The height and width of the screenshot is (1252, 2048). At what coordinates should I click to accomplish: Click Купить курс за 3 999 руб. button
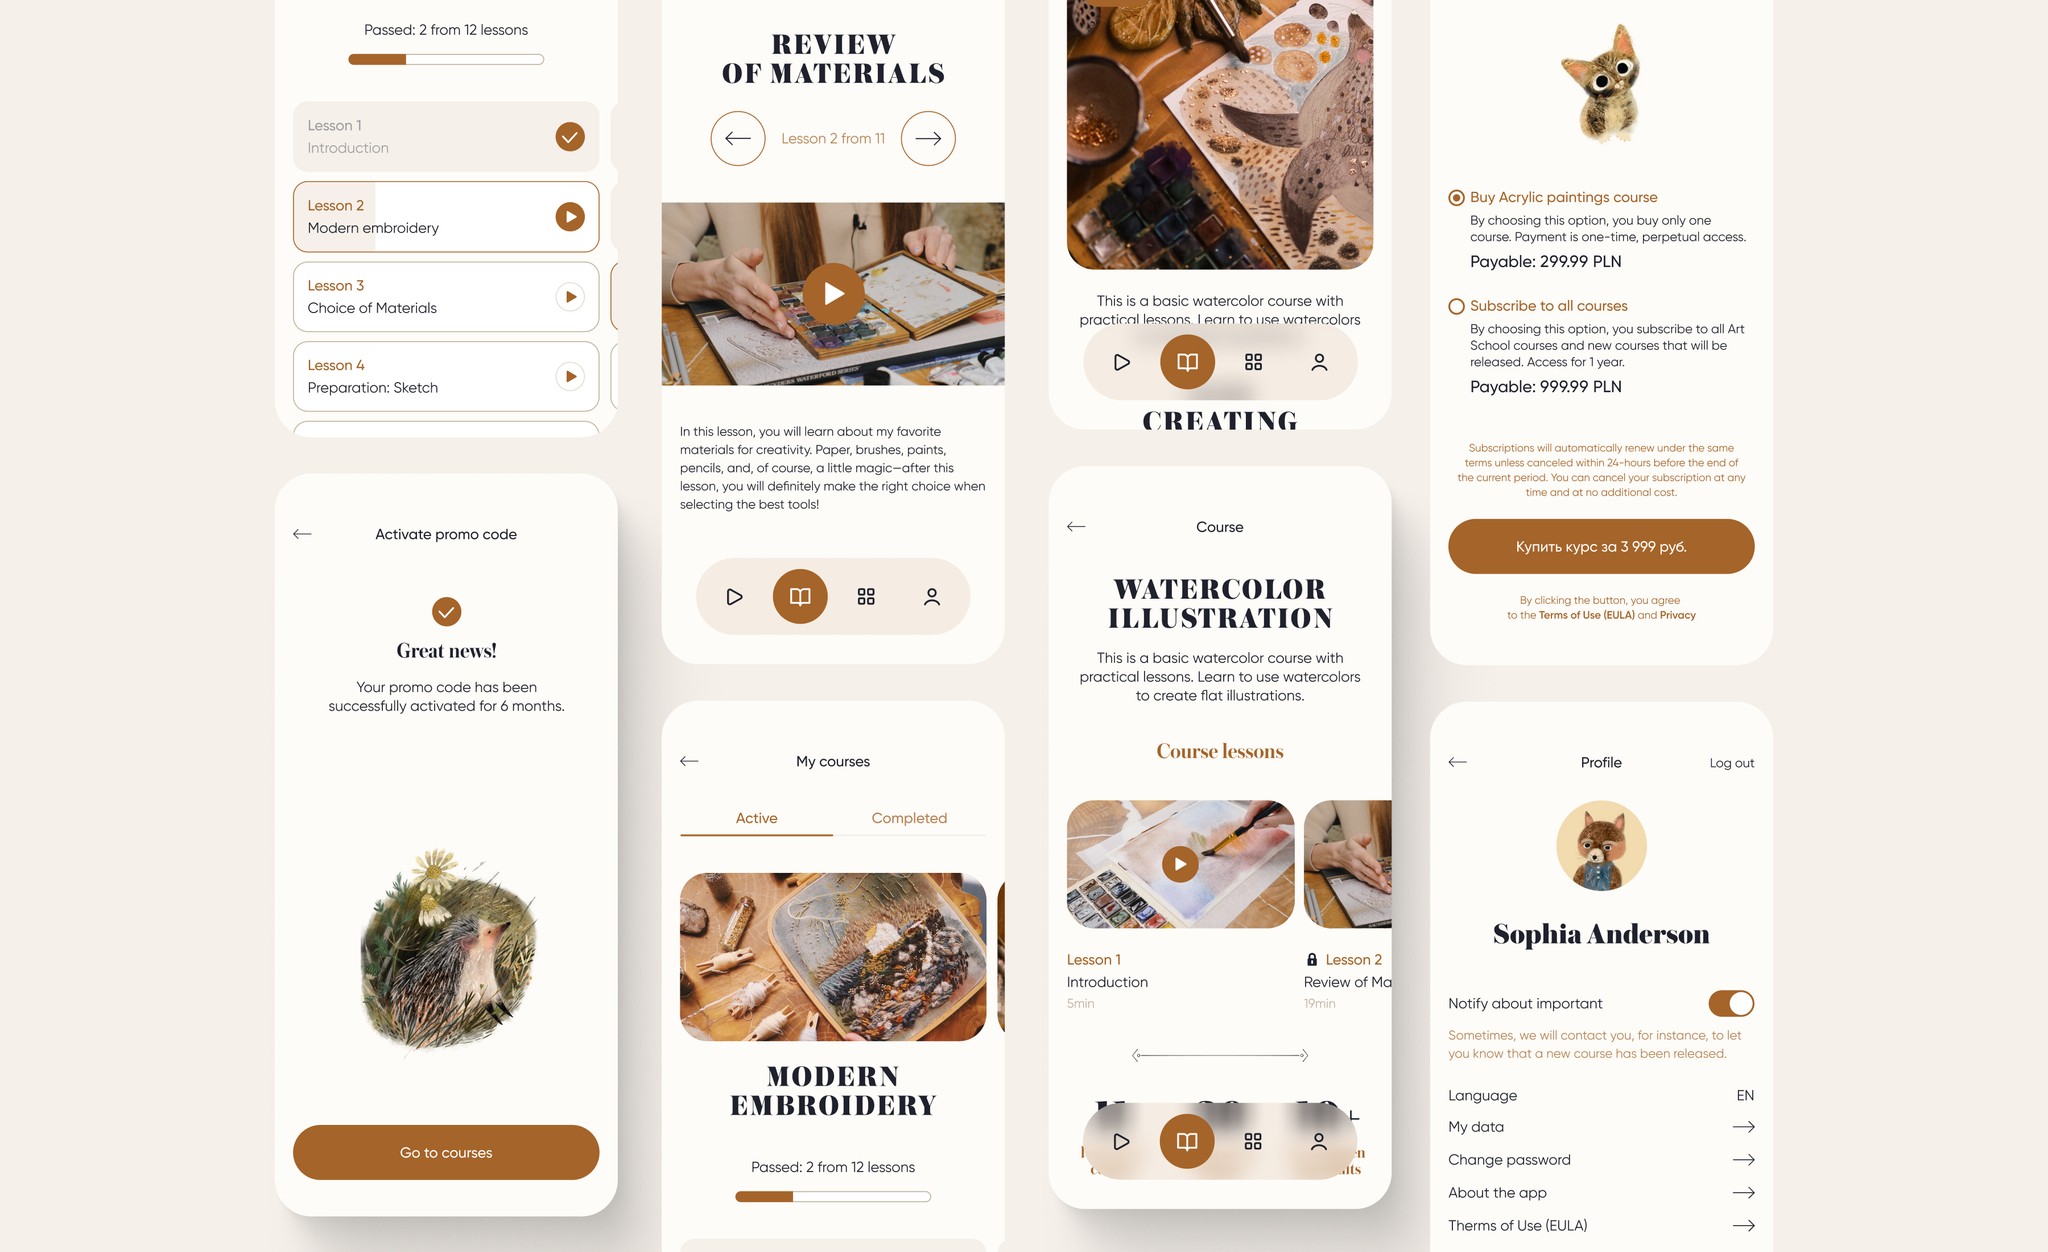[1600, 544]
